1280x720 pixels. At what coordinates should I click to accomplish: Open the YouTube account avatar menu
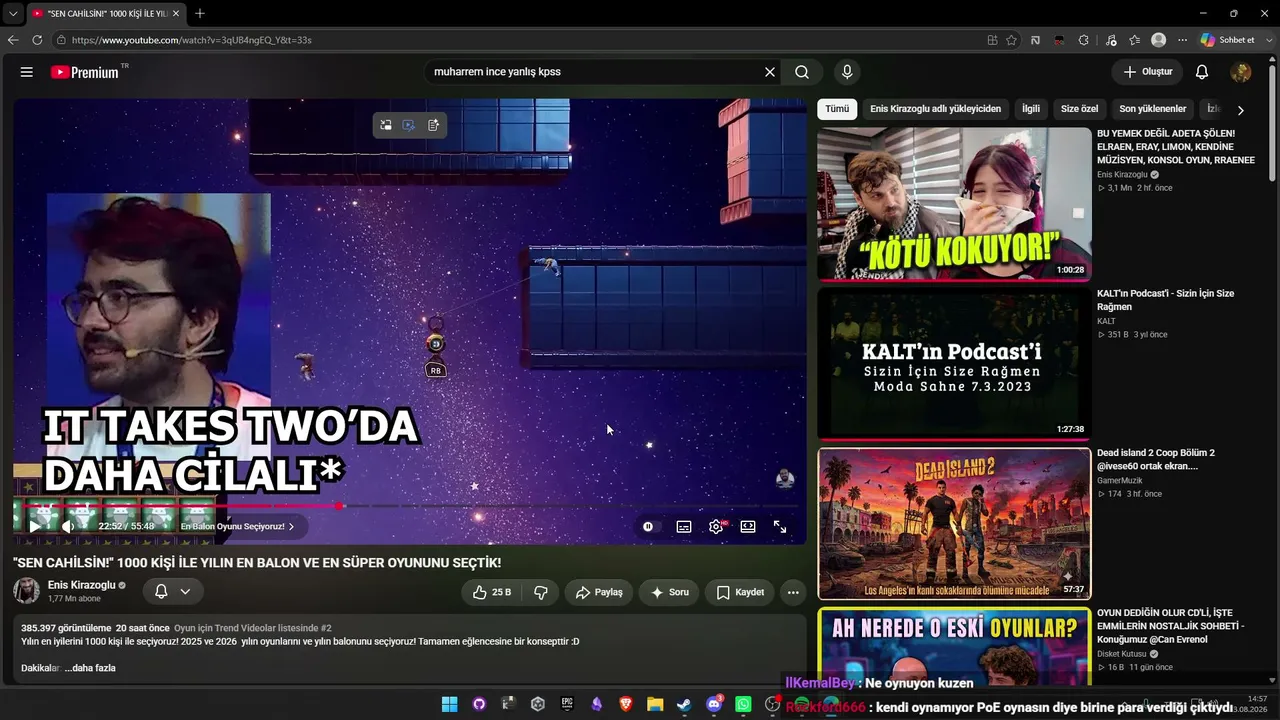coord(1241,72)
